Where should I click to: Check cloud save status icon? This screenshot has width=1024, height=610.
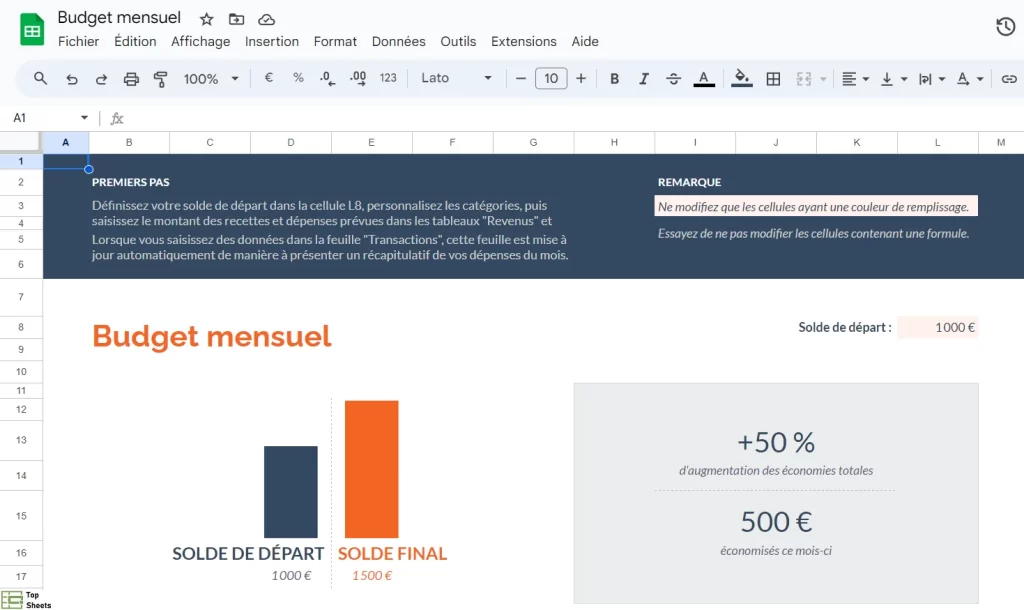point(266,20)
